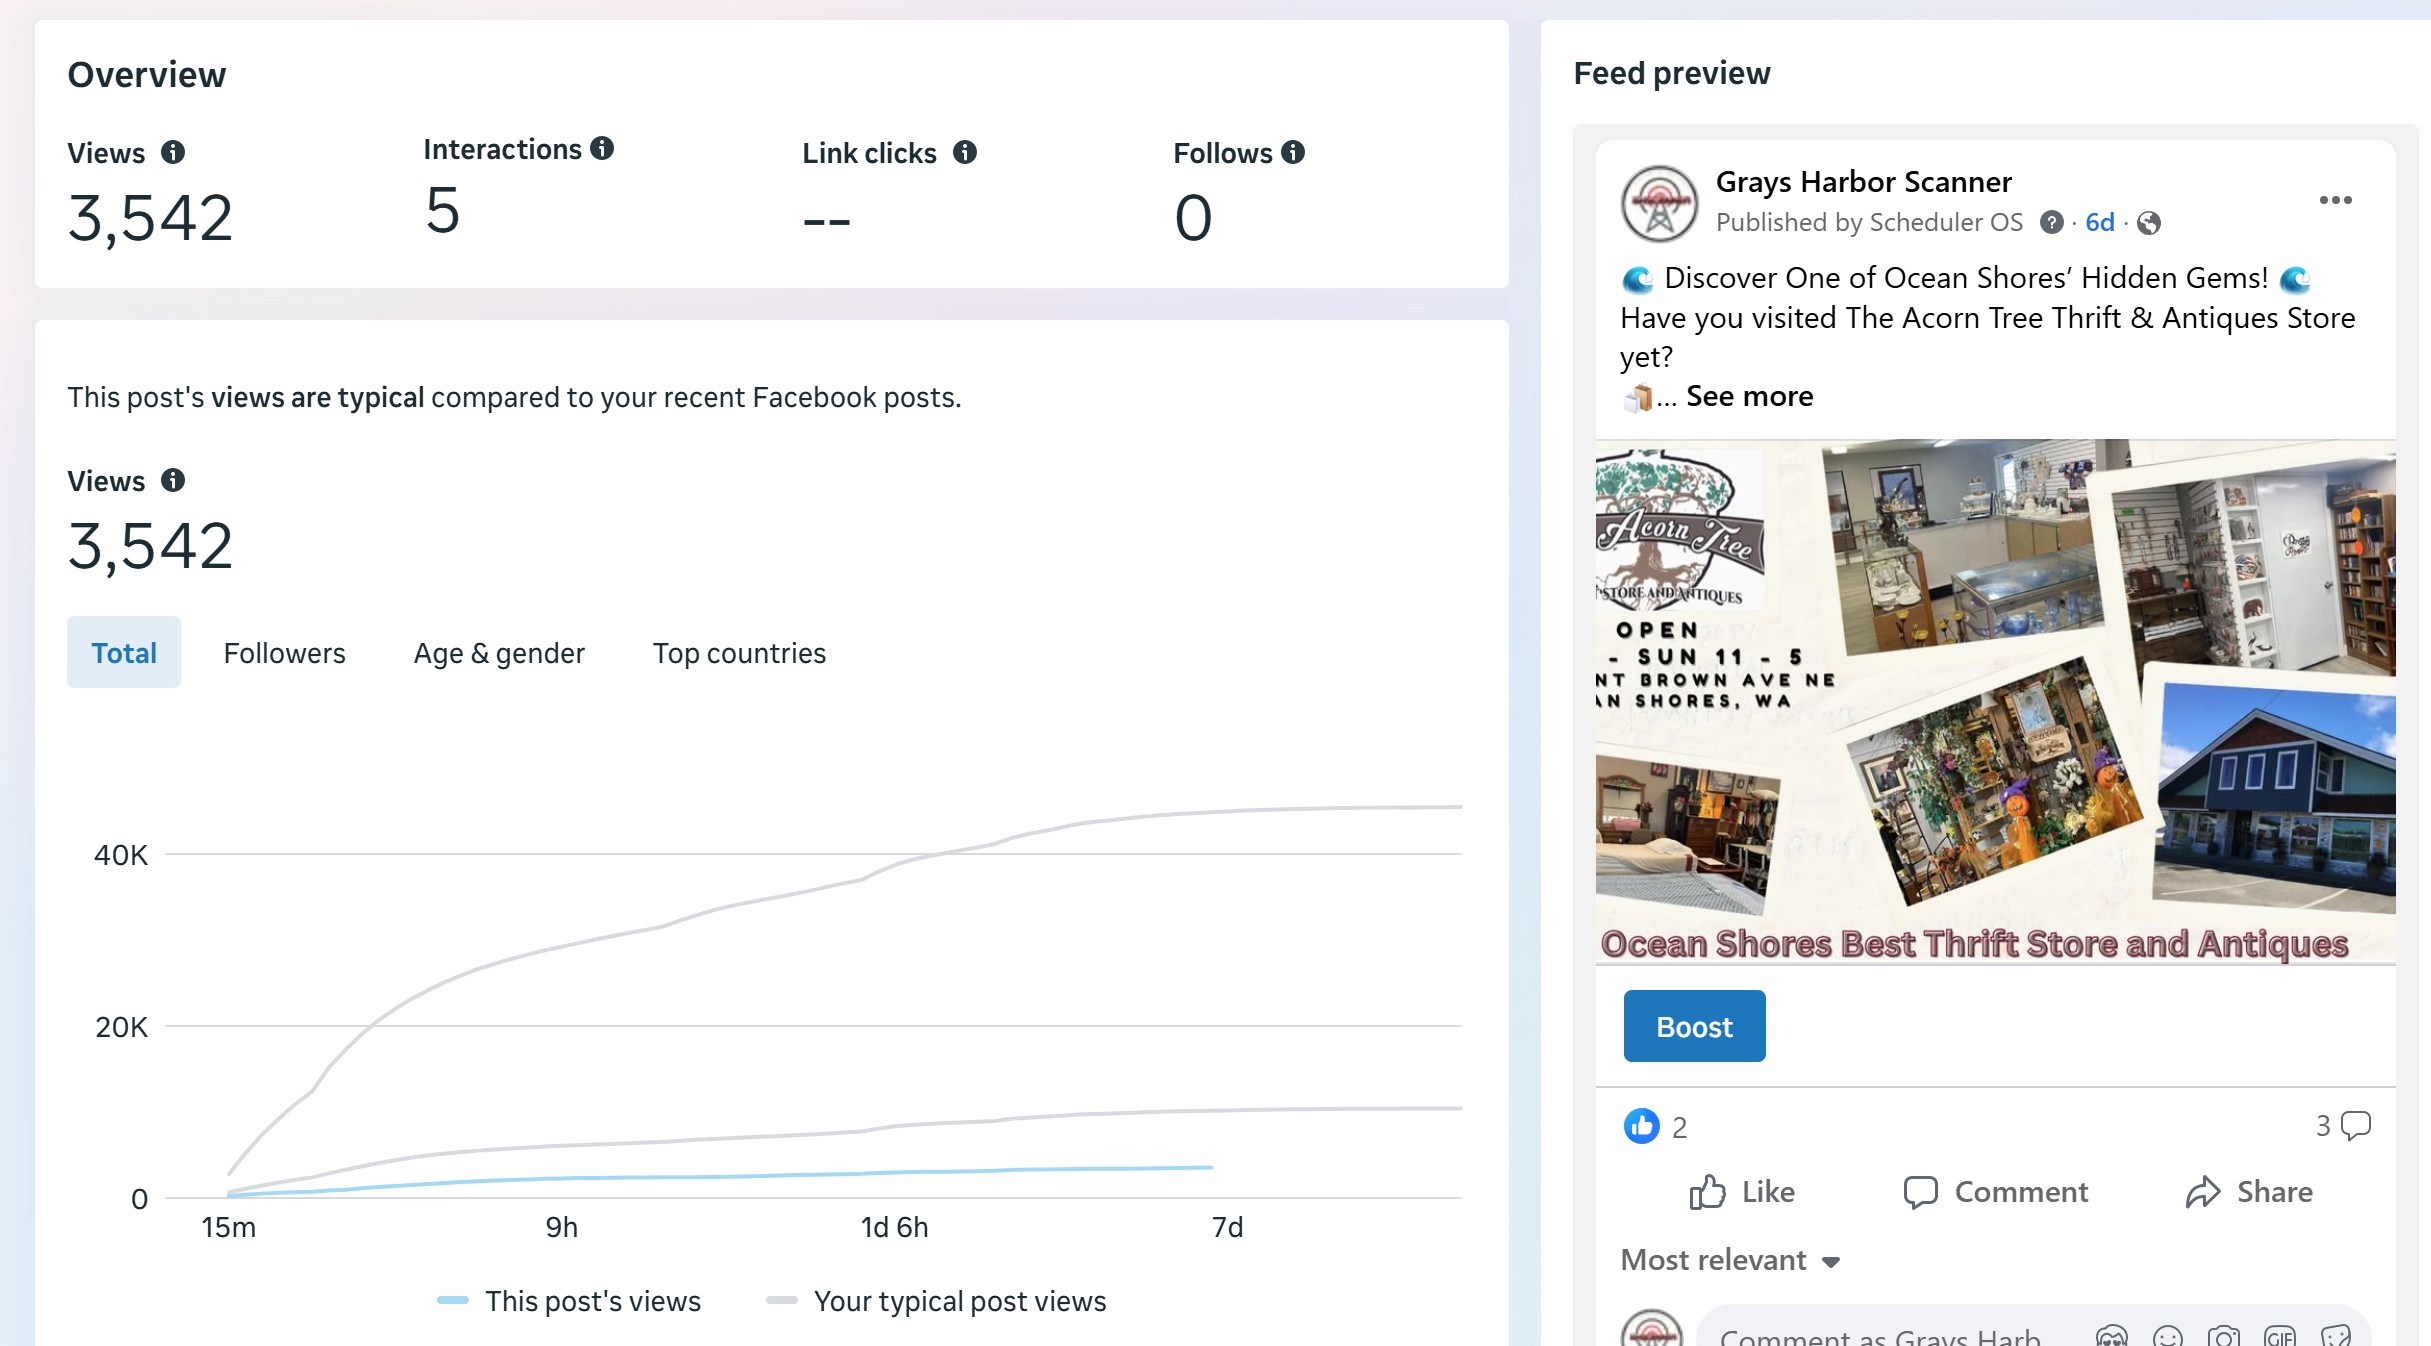
Task: Click the Acorn Tree collage image
Action: [x=1995, y=700]
